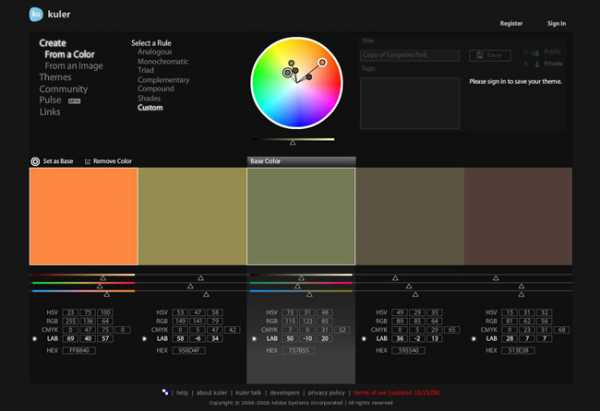Select the LAB radio button under the orange swatch
Image resolution: width=600 pixels, height=411 pixels.
(34, 339)
